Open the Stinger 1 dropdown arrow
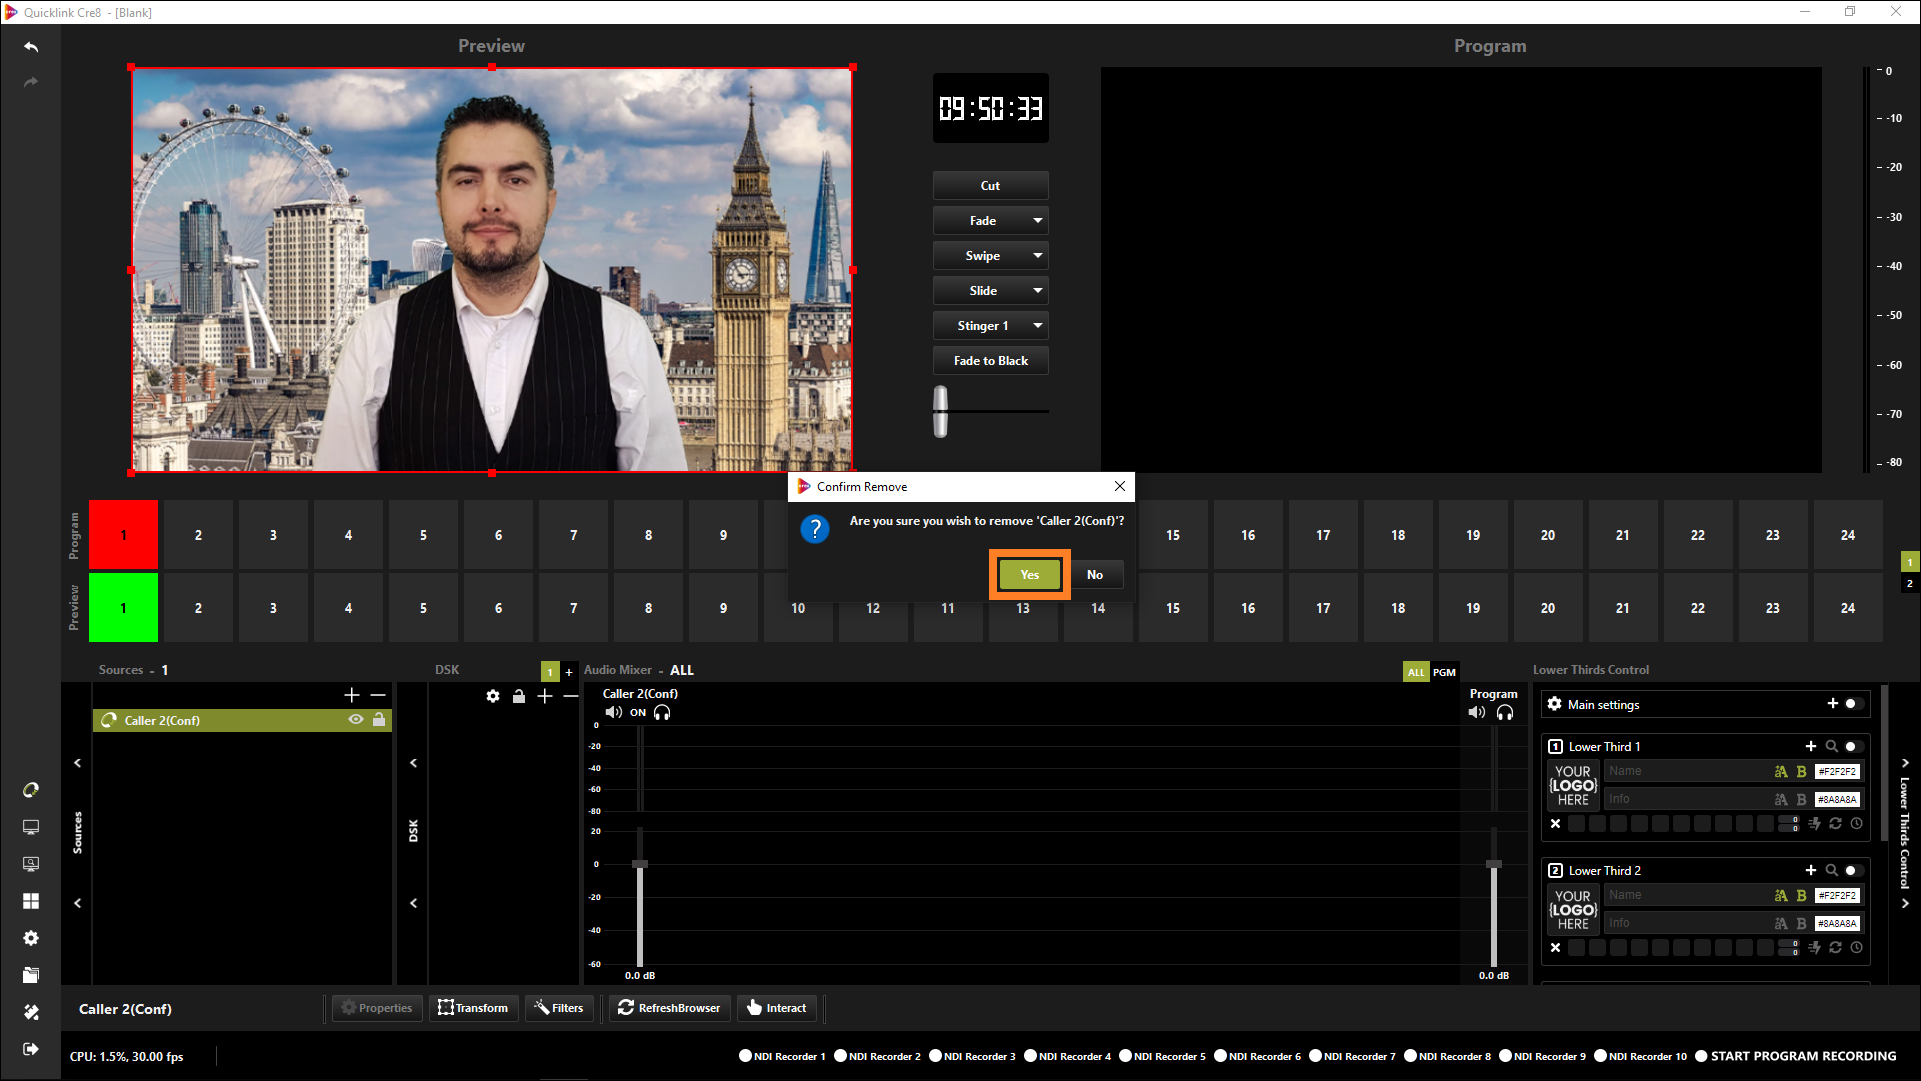Image resolution: width=1921 pixels, height=1081 pixels. click(x=1037, y=326)
